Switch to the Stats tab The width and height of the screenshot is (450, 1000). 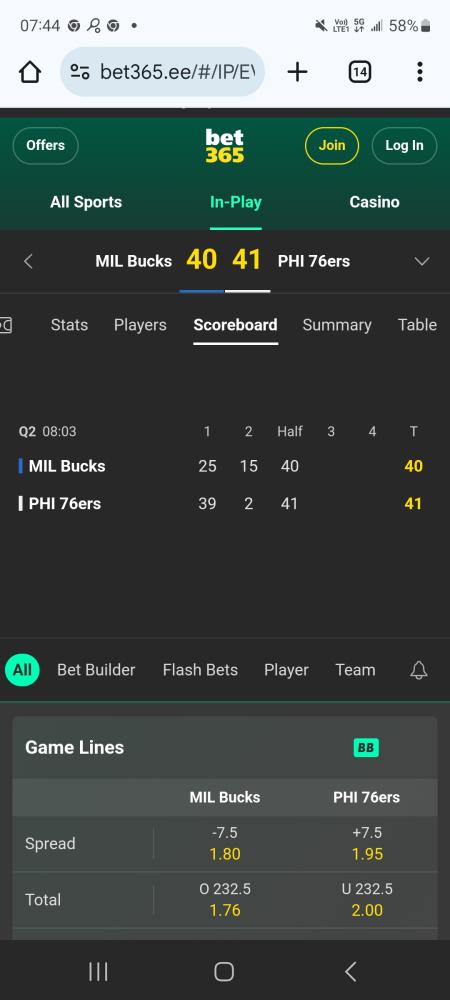[69, 325]
